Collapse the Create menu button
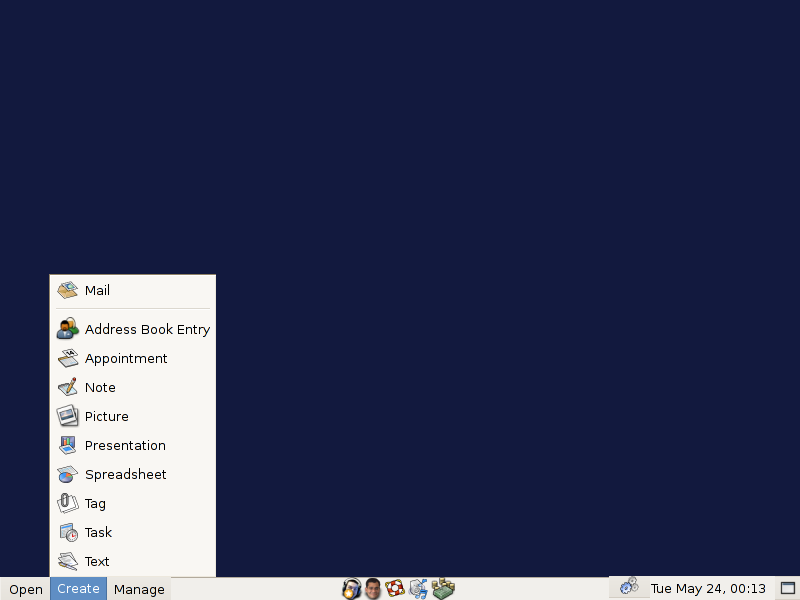This screenshot has width=800, height=600. click(78, 589)
